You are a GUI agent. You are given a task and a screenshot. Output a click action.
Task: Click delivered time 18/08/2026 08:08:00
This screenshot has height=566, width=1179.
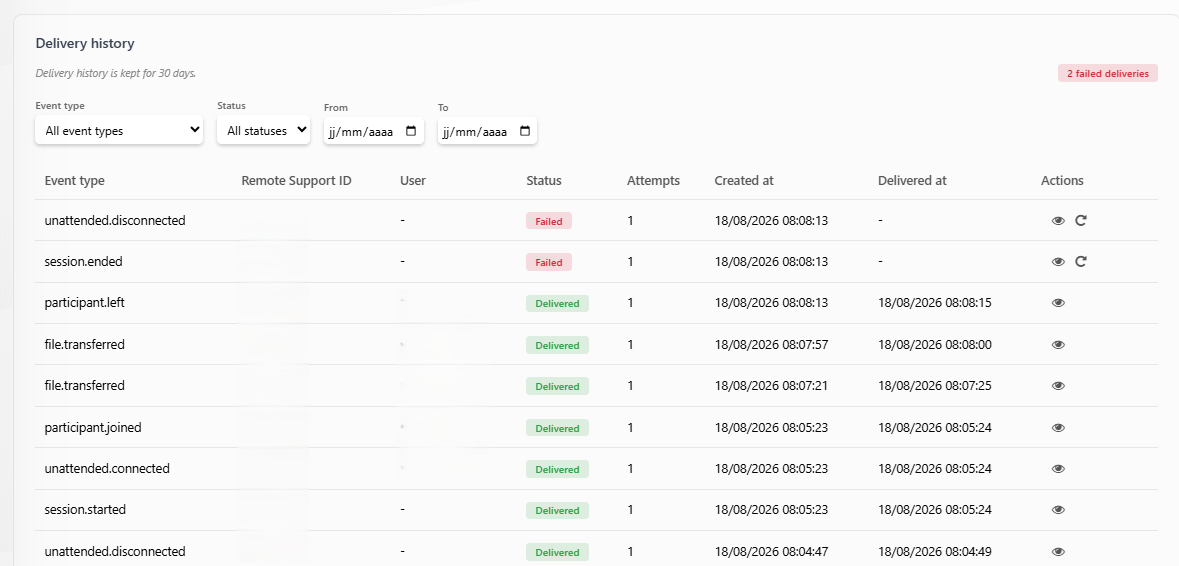935,345
